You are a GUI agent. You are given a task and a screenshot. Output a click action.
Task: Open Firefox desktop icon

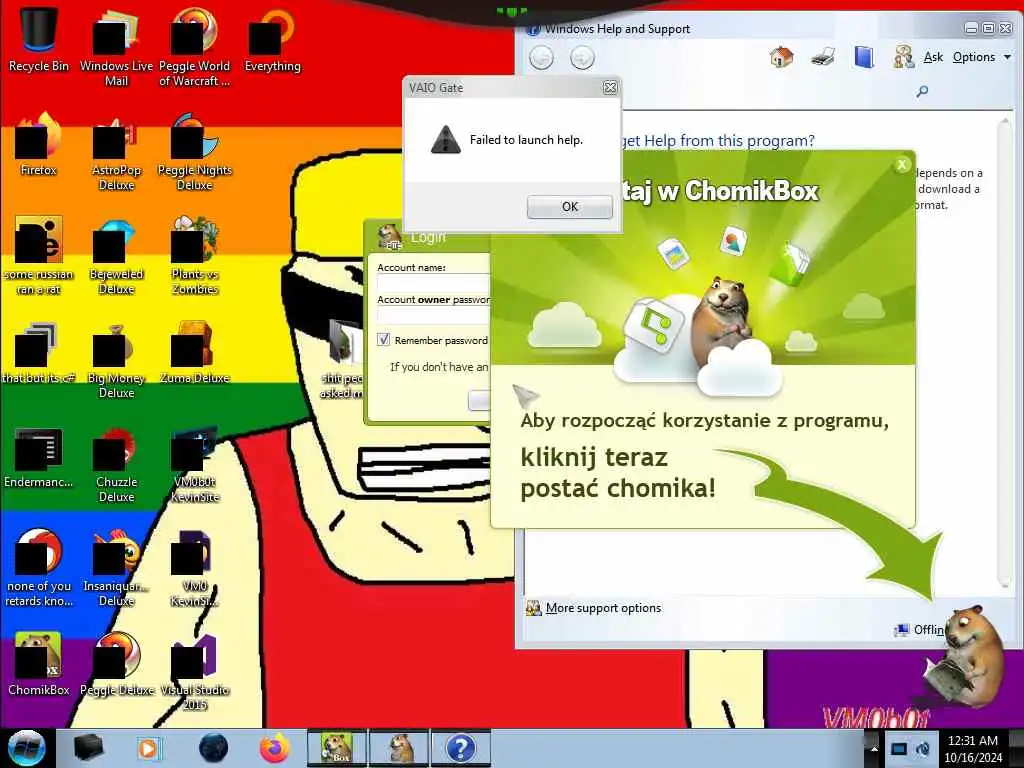39,144
